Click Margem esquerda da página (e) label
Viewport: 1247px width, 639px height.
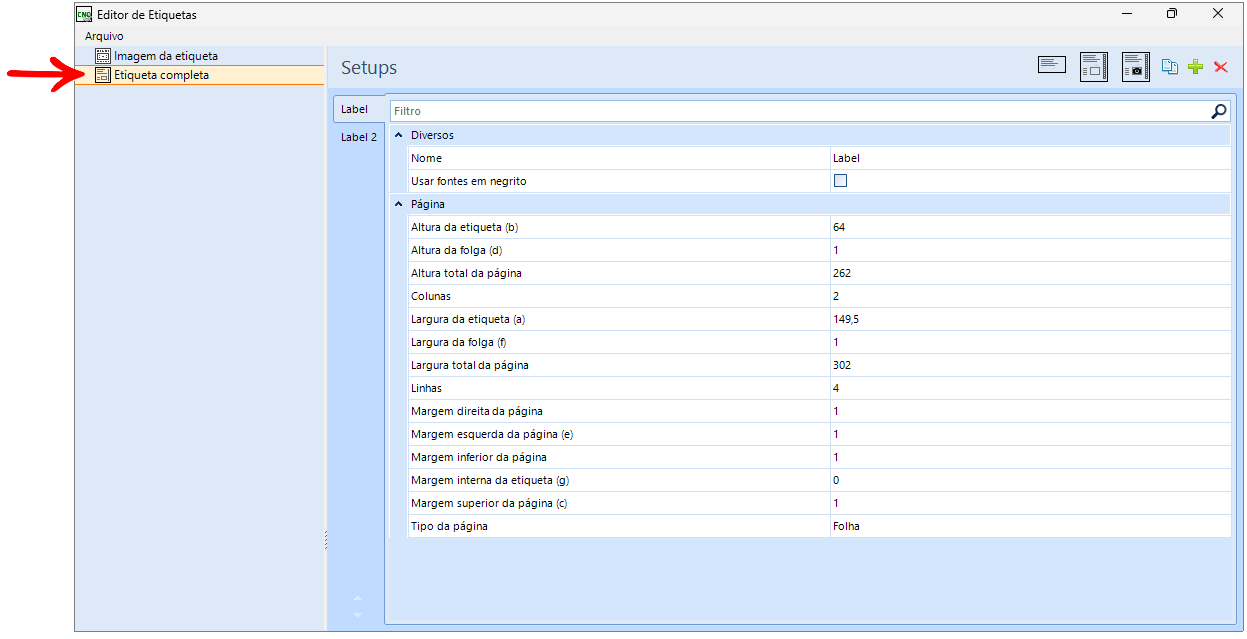[491, 434]
